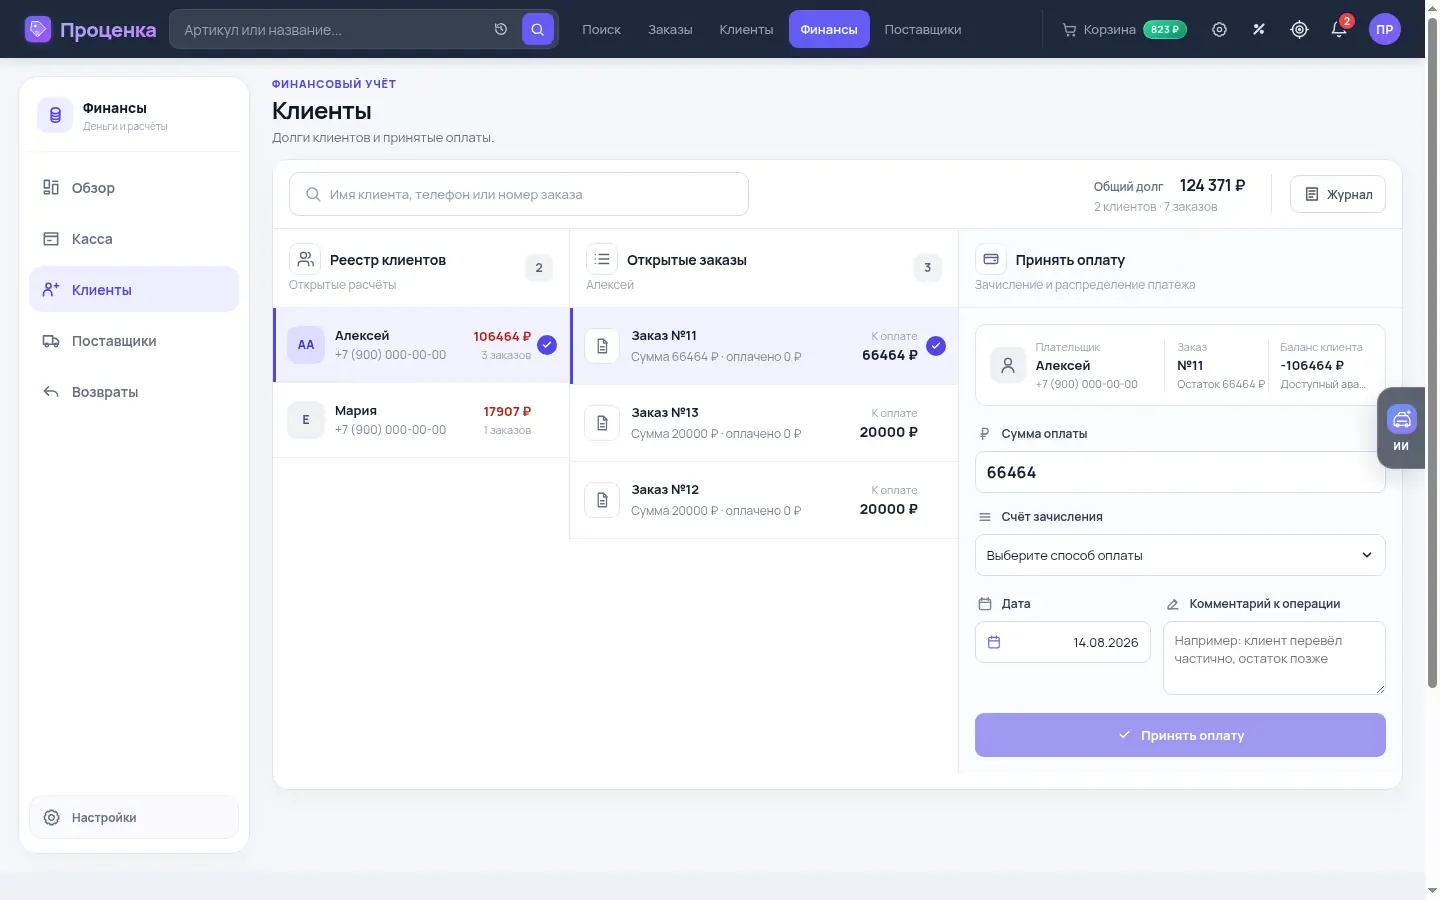Click the percent tools icon in header
This screenshot has width=1440, height=900.
(x=1259, y=29)
